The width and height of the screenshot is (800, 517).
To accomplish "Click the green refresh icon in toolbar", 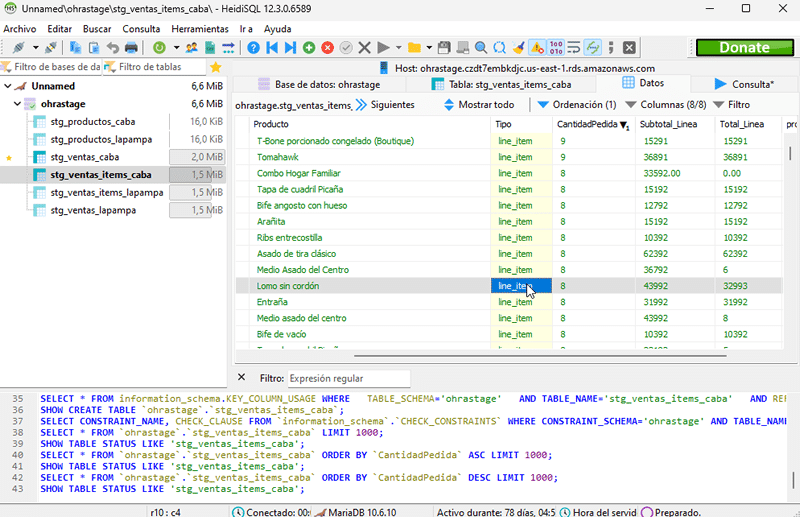I will [x=158, y=47].
